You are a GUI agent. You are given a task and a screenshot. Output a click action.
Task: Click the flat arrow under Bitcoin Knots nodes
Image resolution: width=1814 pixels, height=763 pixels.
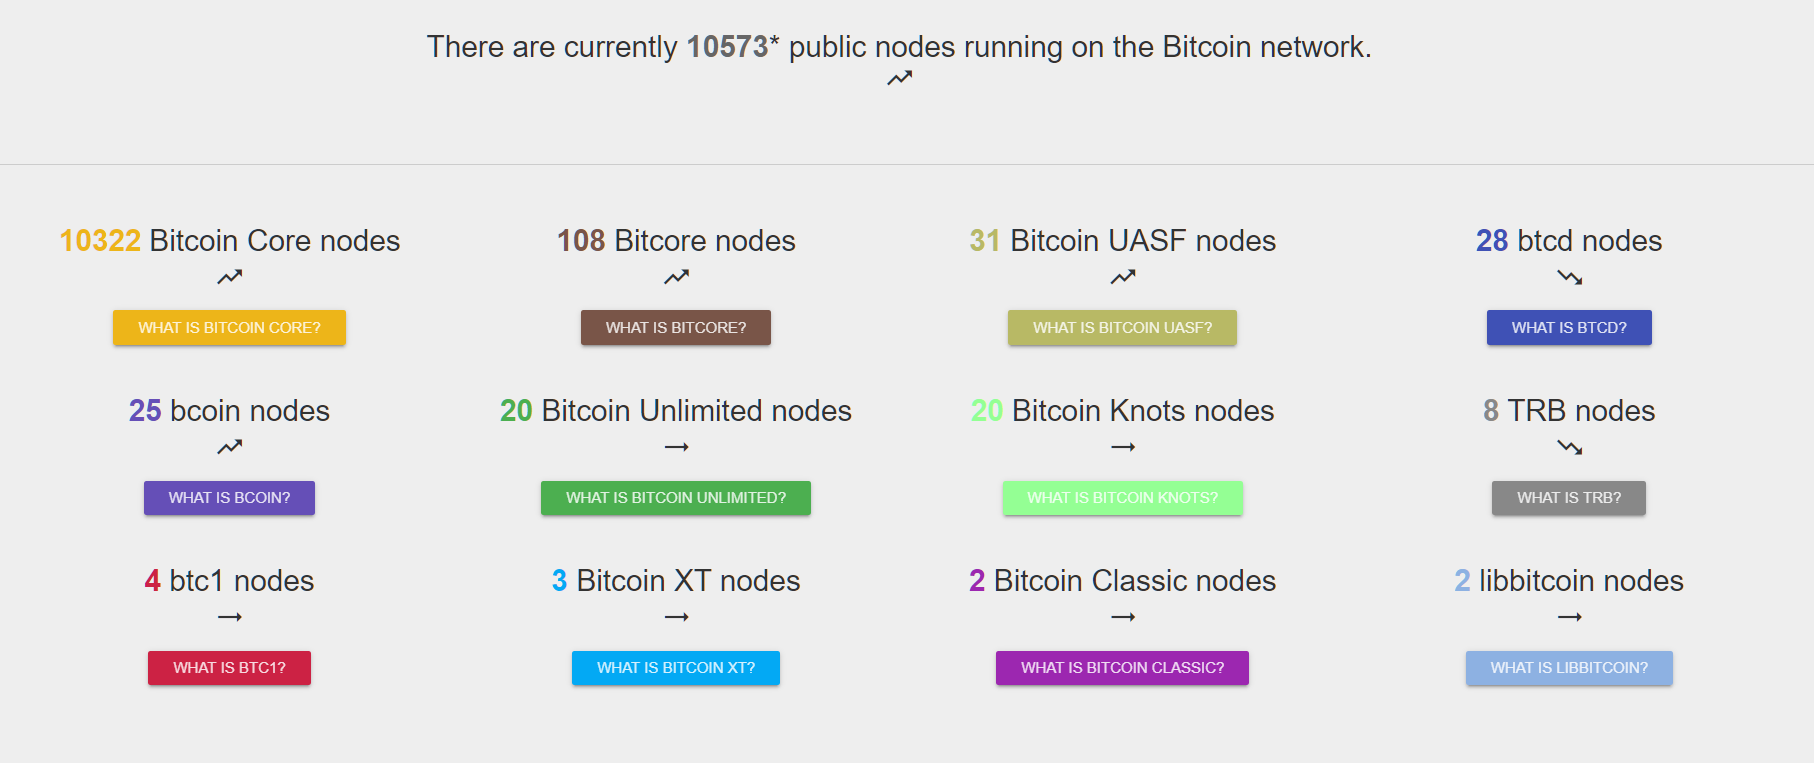click(1122, 447)
